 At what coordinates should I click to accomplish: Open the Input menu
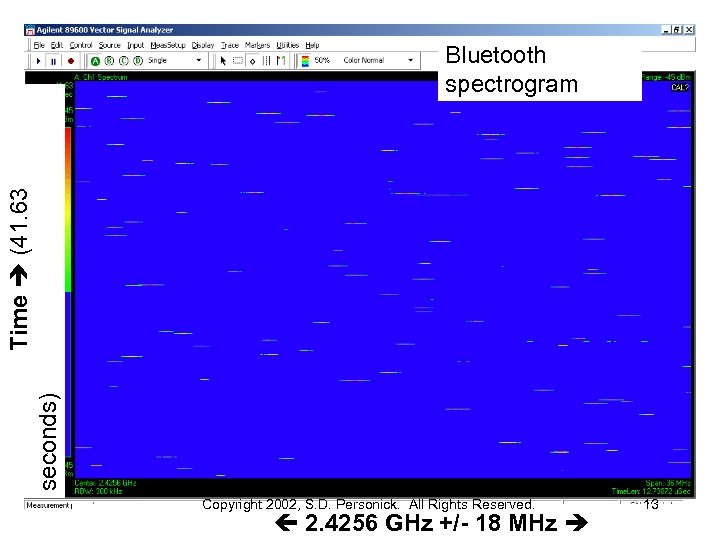point(135,45)
